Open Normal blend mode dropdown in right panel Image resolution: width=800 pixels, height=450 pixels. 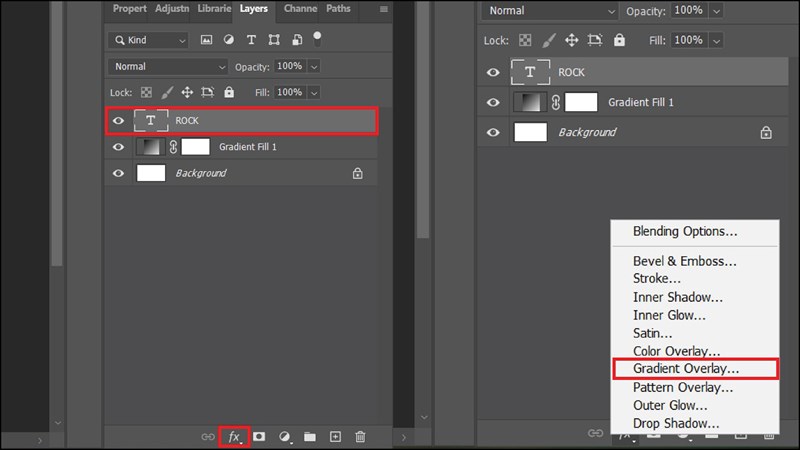coord(550,11)
